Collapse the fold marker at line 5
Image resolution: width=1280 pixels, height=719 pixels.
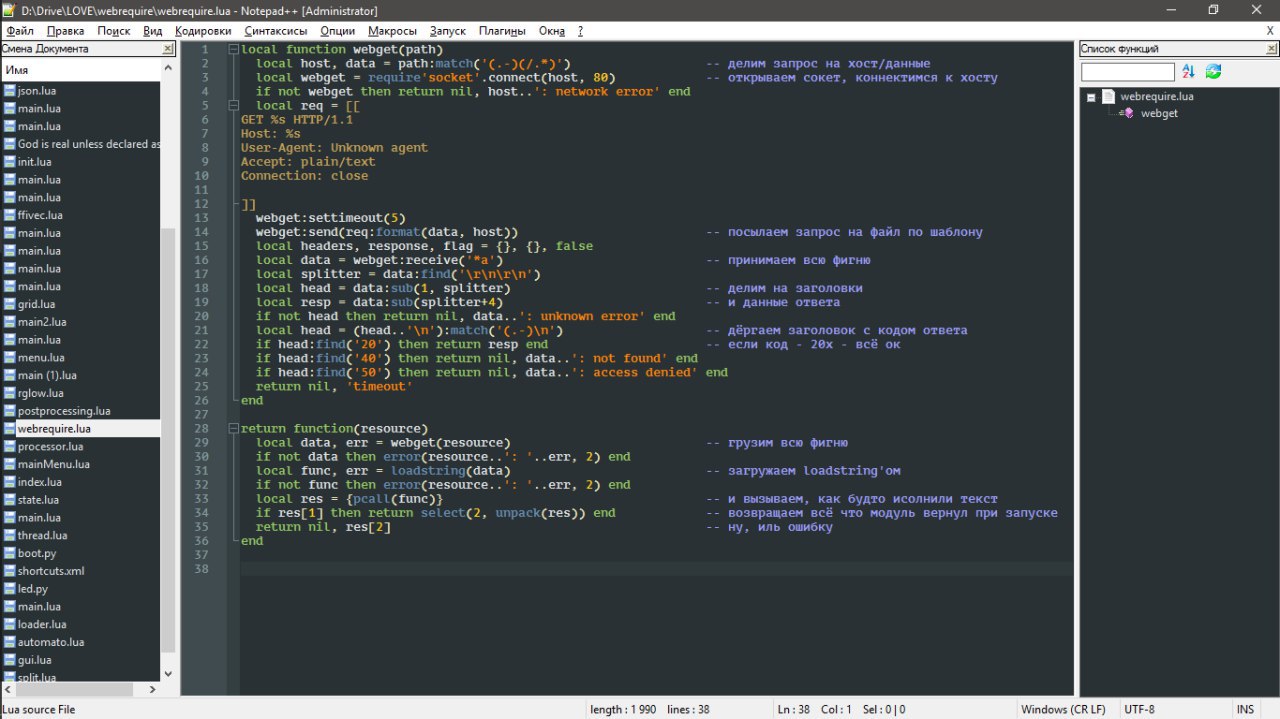coord(233,105)
